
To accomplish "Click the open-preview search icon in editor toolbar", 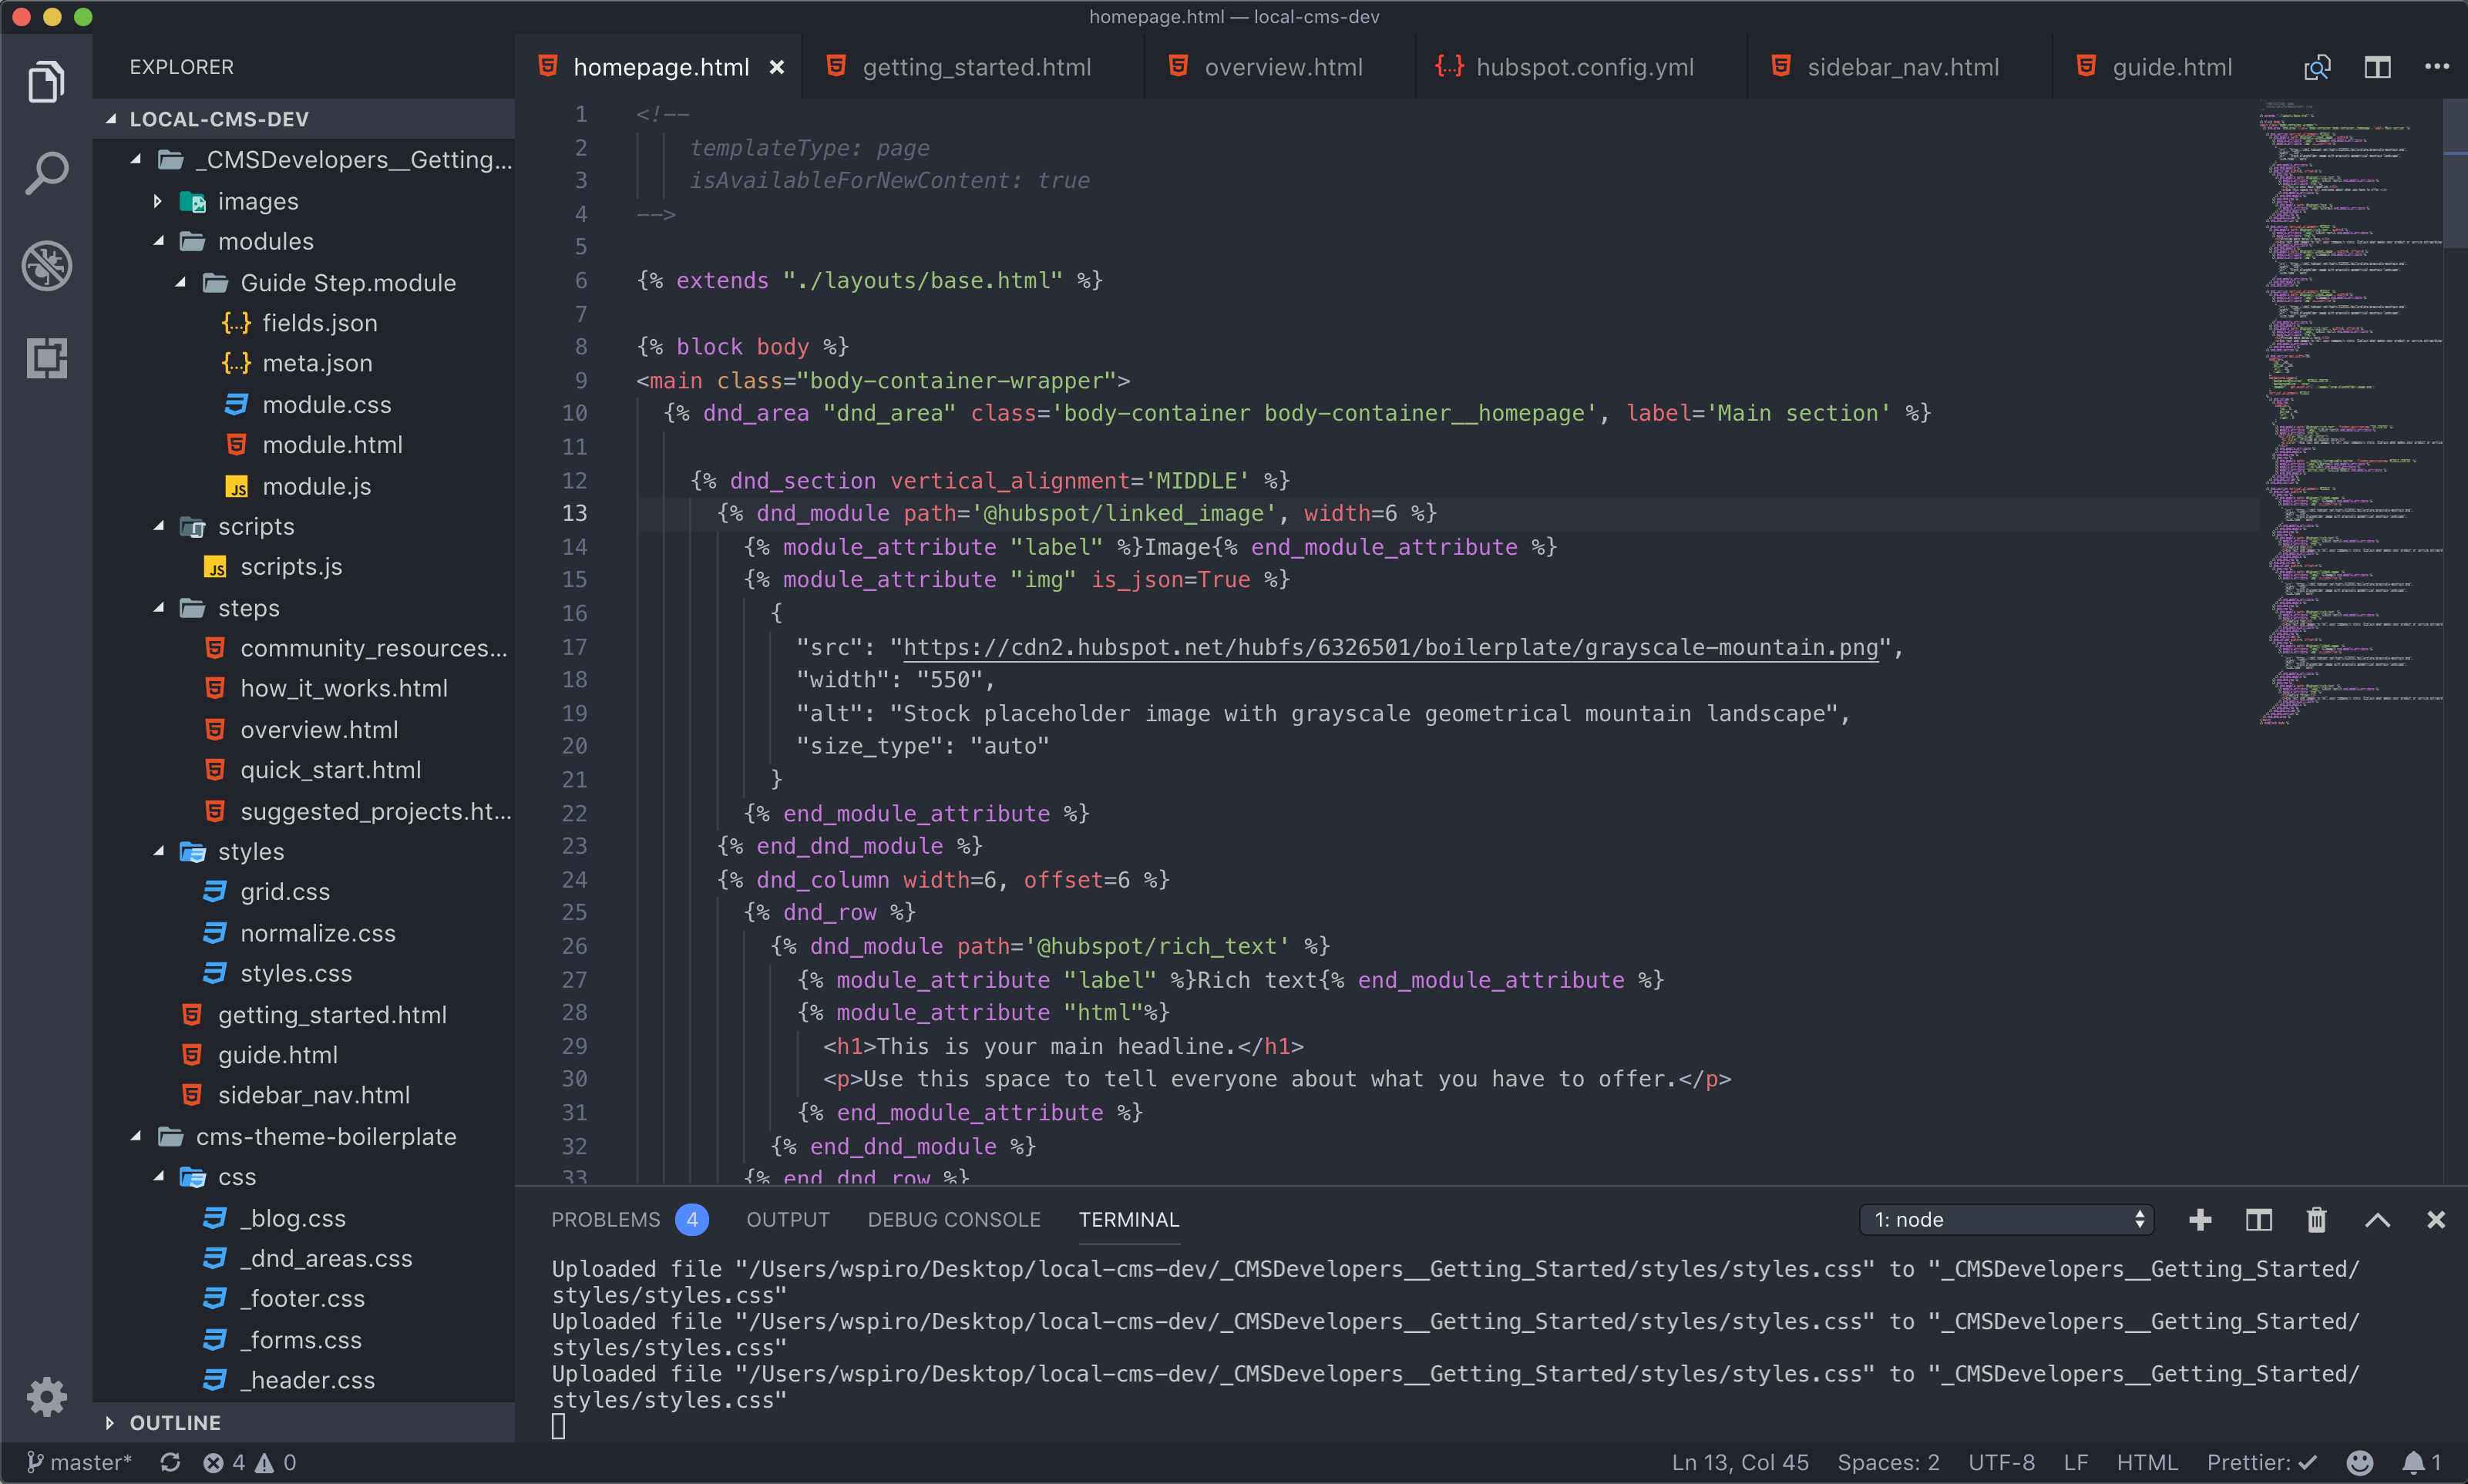I will click(x=2317, y=67).
